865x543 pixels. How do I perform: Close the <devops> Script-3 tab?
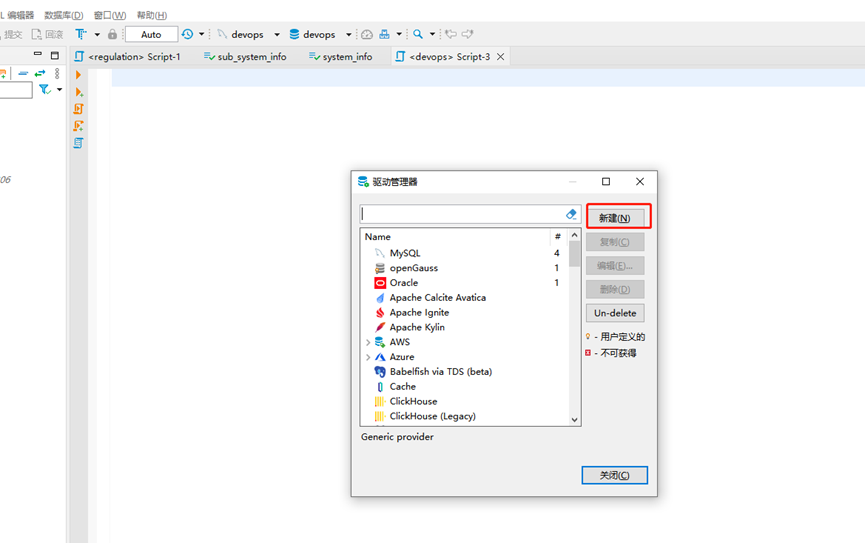pyautogui.click(x=500, y=56)
